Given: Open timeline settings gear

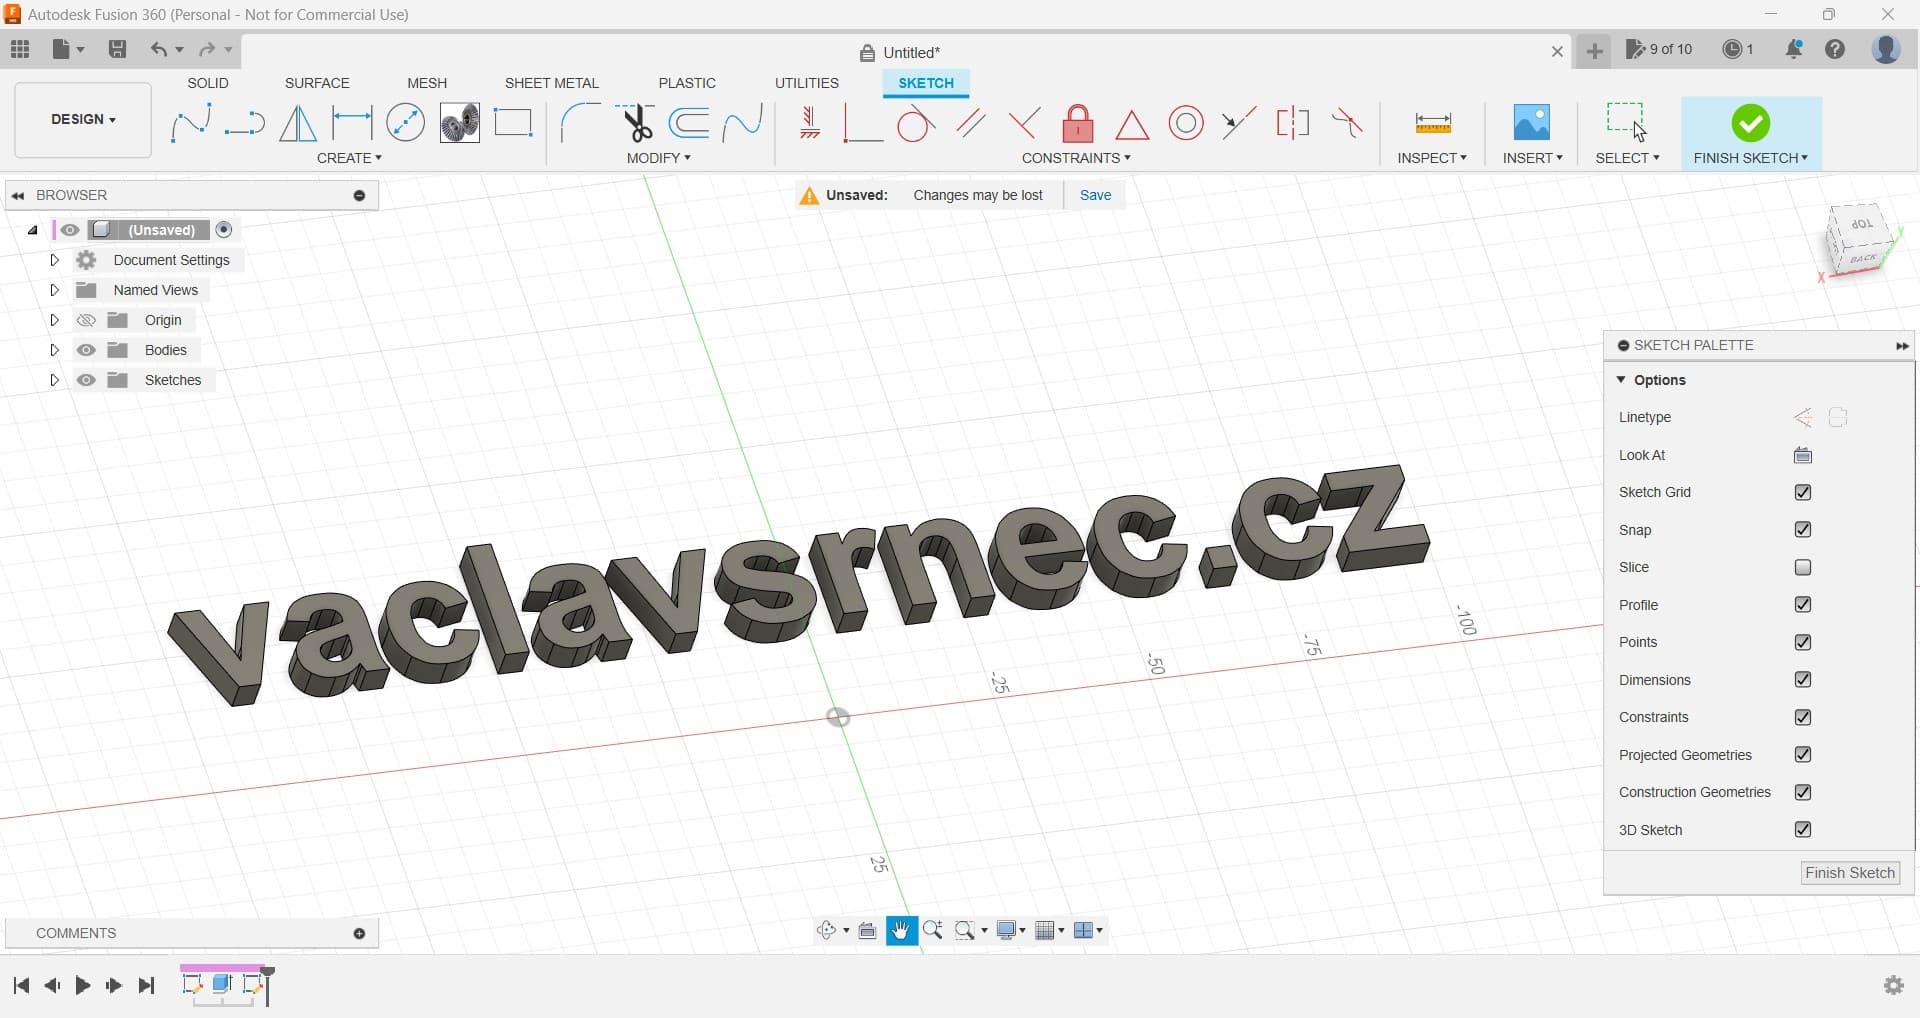Looking at the screenshot, I should [x=1893, y=985].
